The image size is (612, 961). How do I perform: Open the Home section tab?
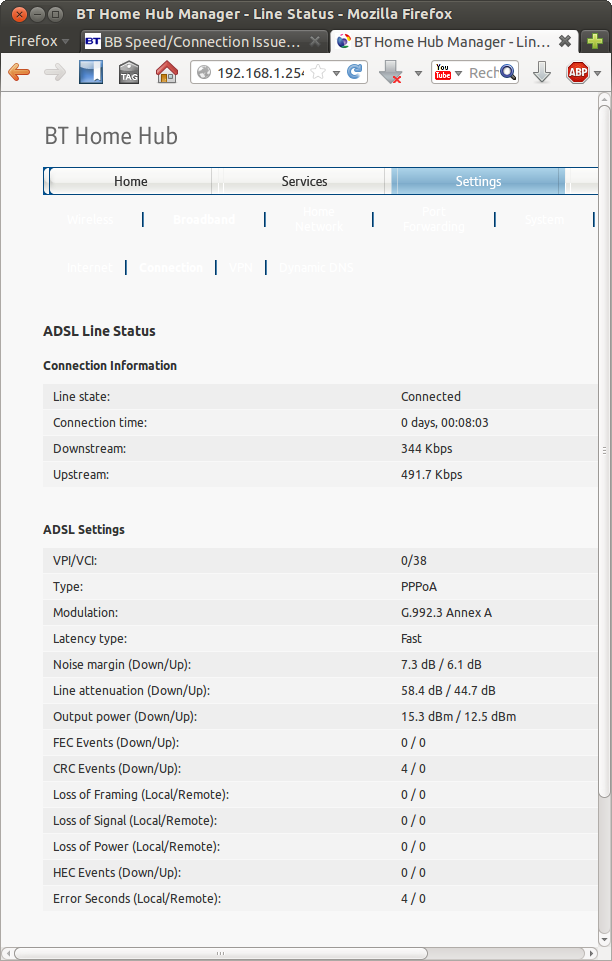(x=130, y=181)
